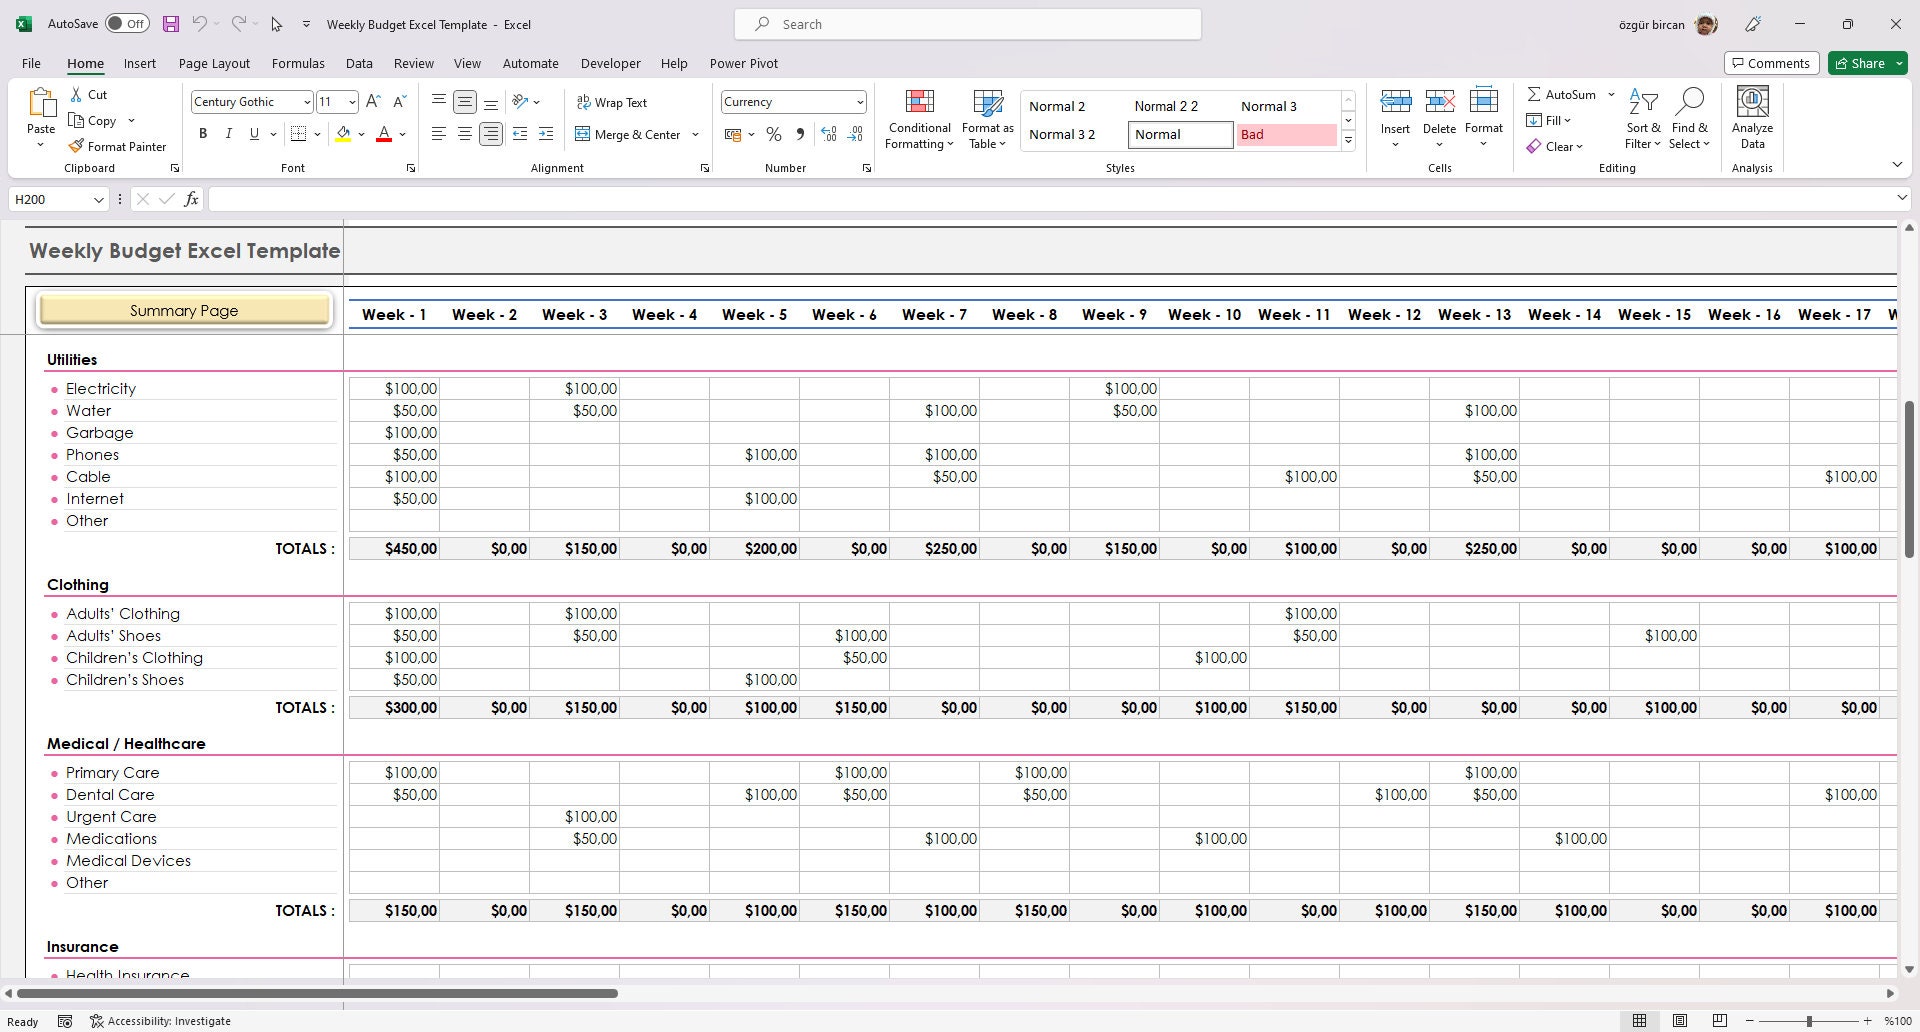Switch to the Formulas tab
This screenshot has height=1032, width=1920.
pyautogui.click(x=298, y=63)
